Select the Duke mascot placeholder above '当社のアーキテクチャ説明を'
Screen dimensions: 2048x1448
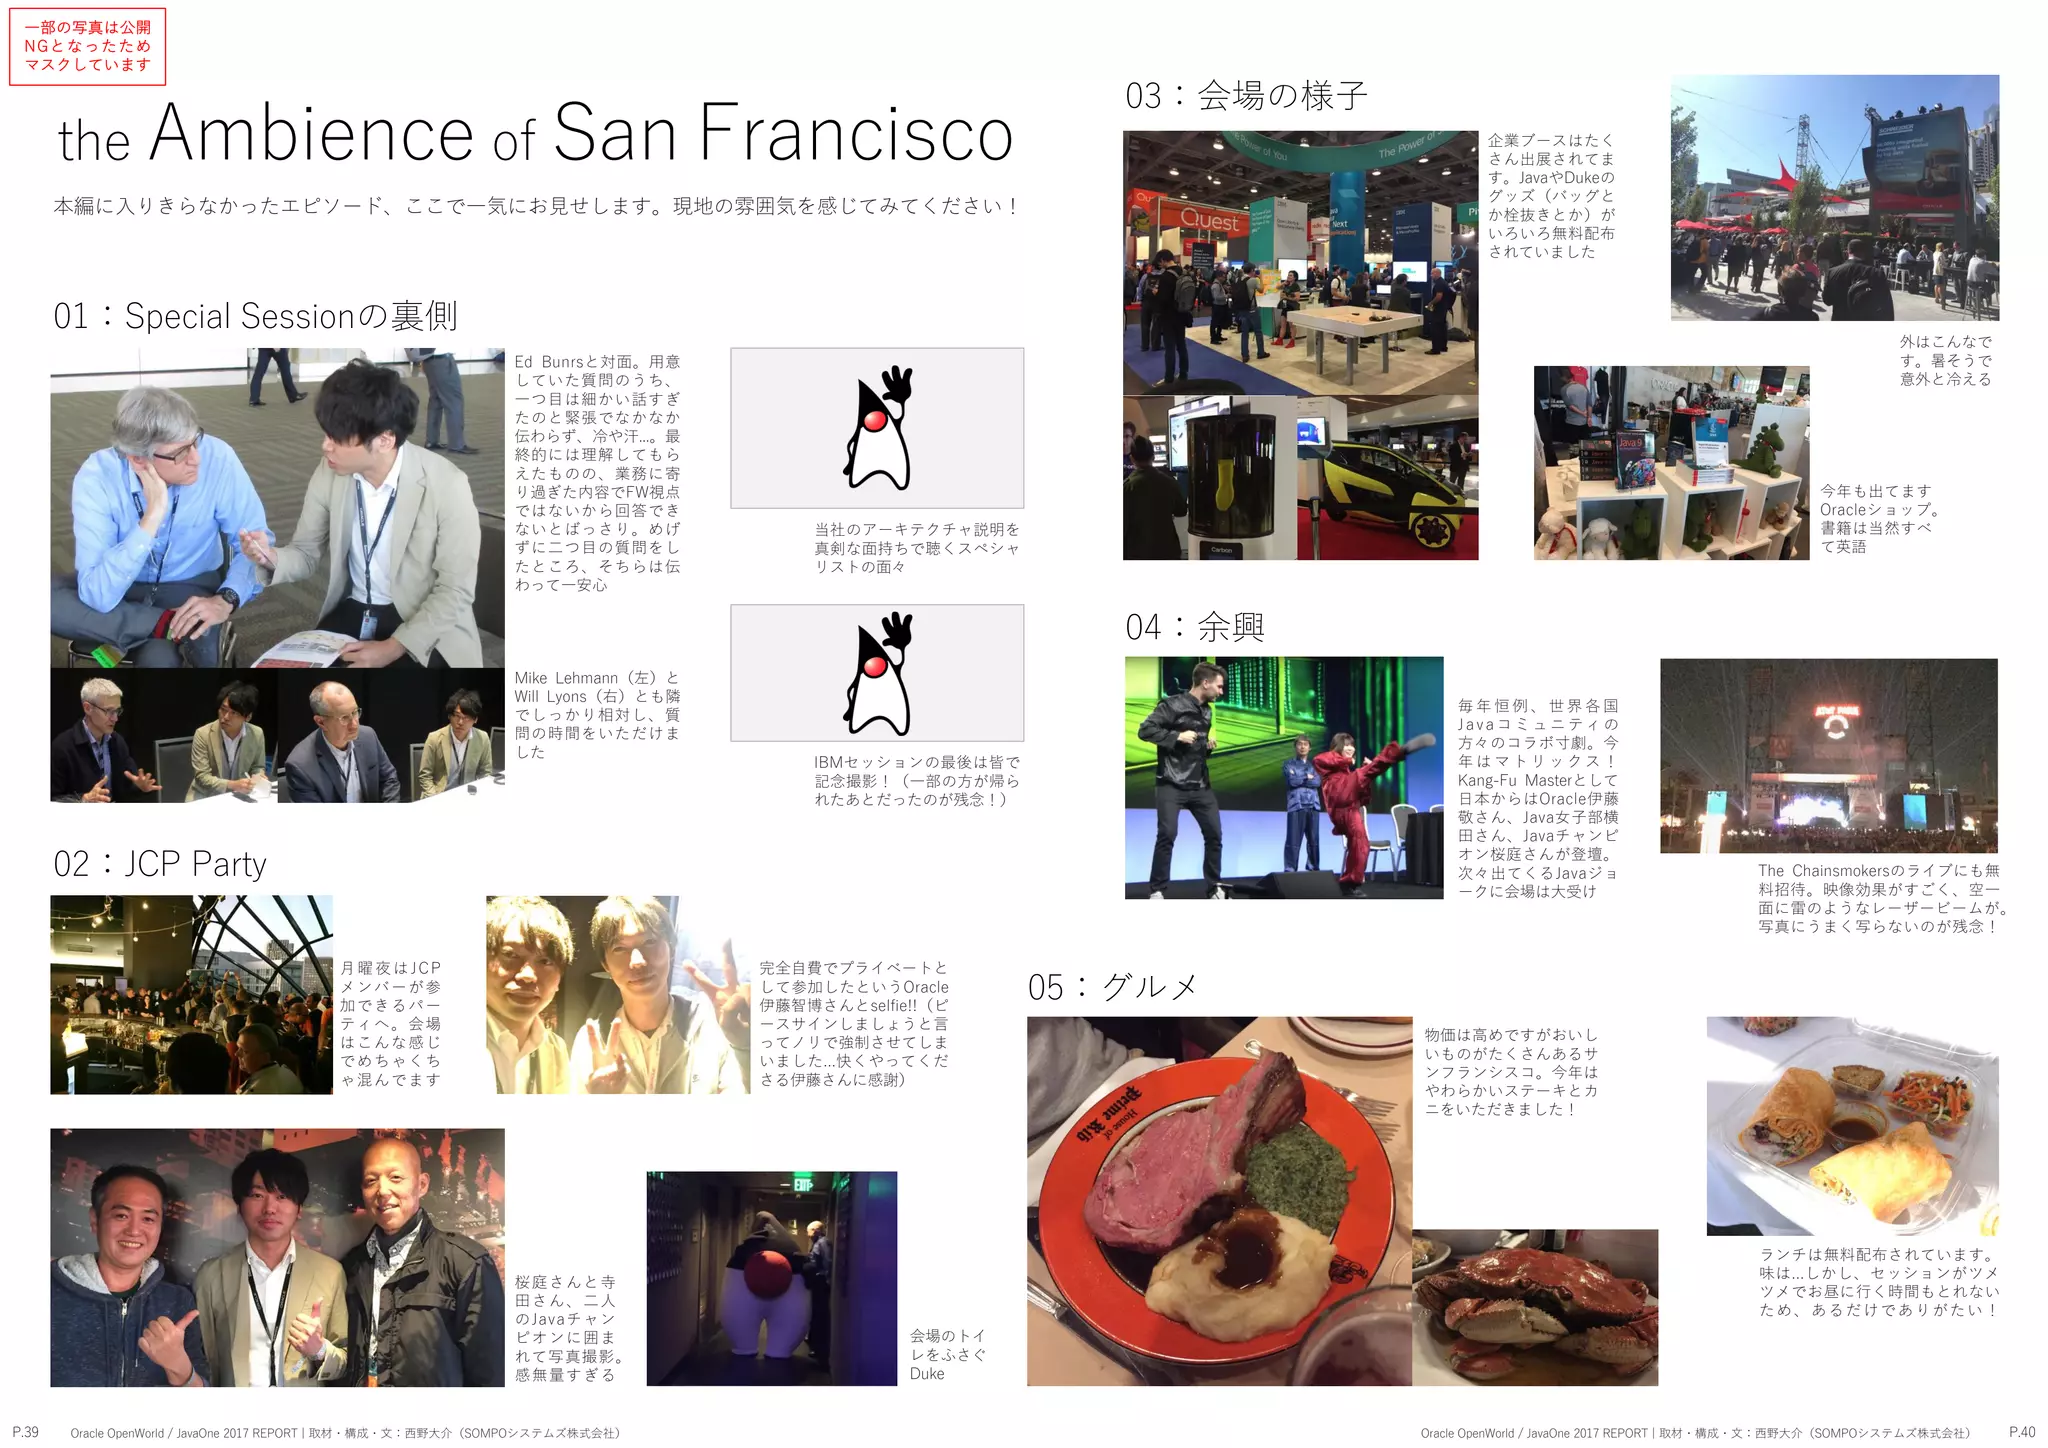pos(877,428)
